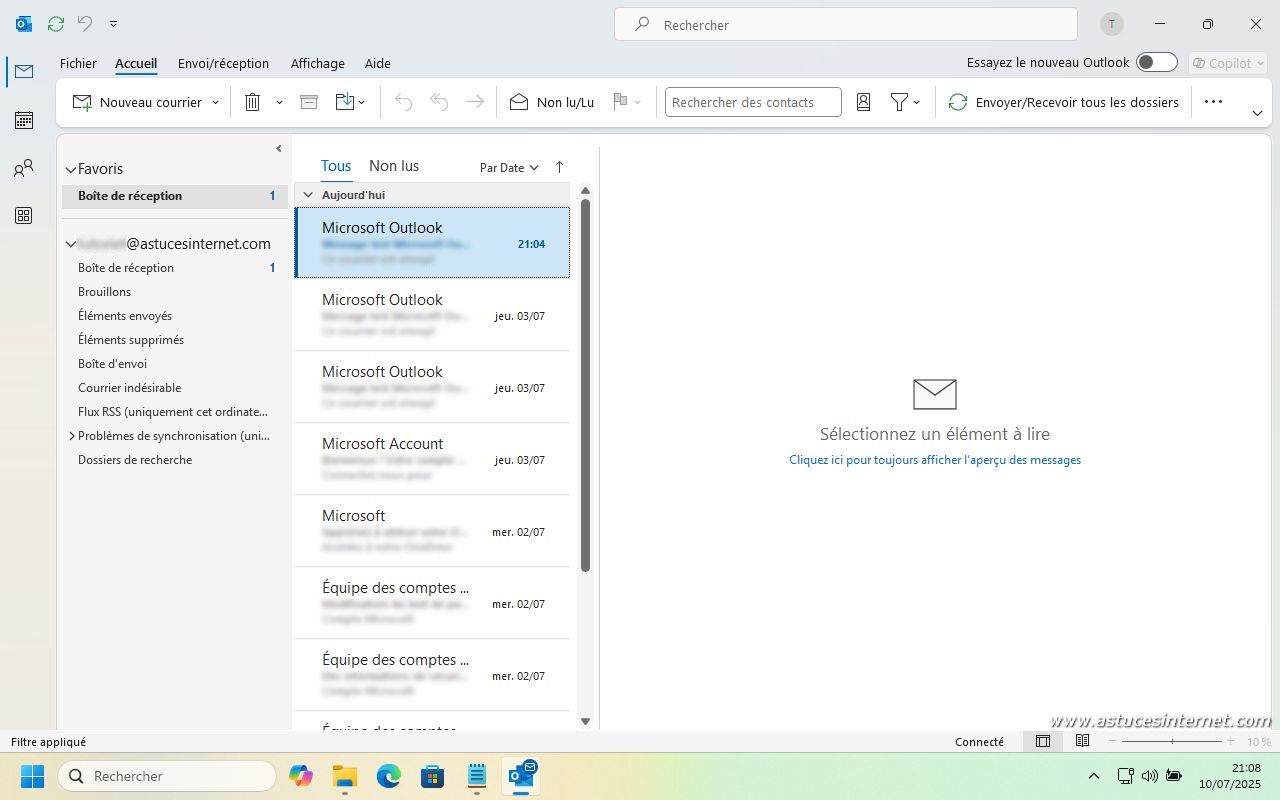Viewport: 1280px width, 800px height.
Task: Click Cliquez ici pour toujours afficher l'aperçu link
Action: [935, 460]
